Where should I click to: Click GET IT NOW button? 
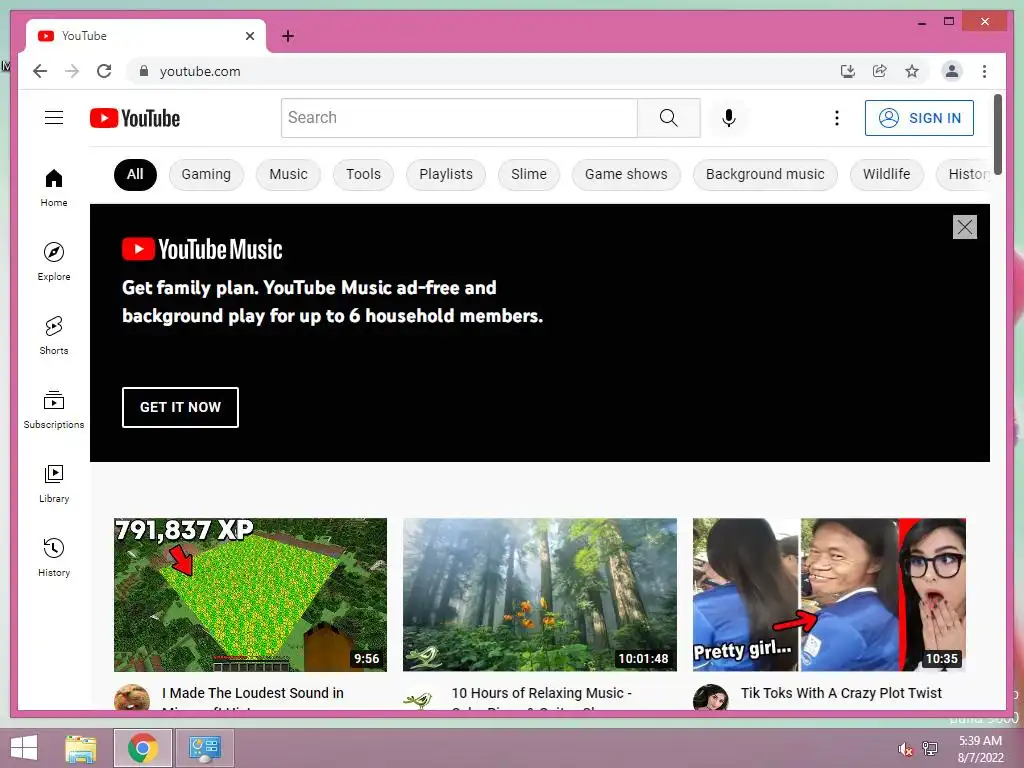pos(180,407)
